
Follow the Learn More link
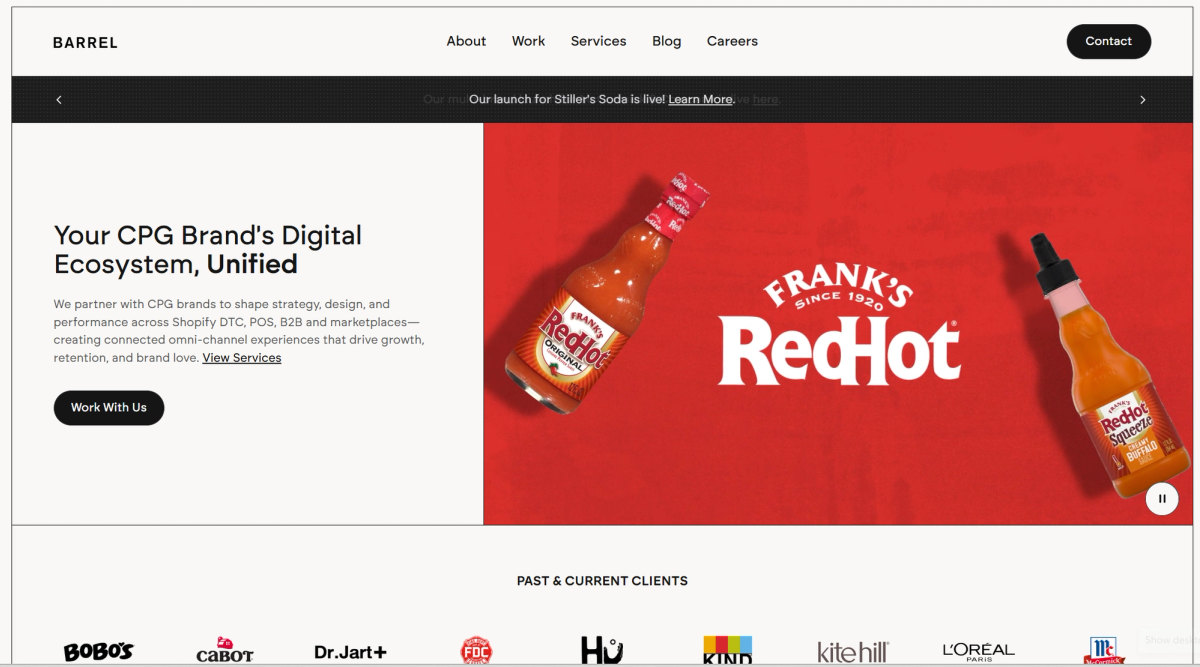700,99
